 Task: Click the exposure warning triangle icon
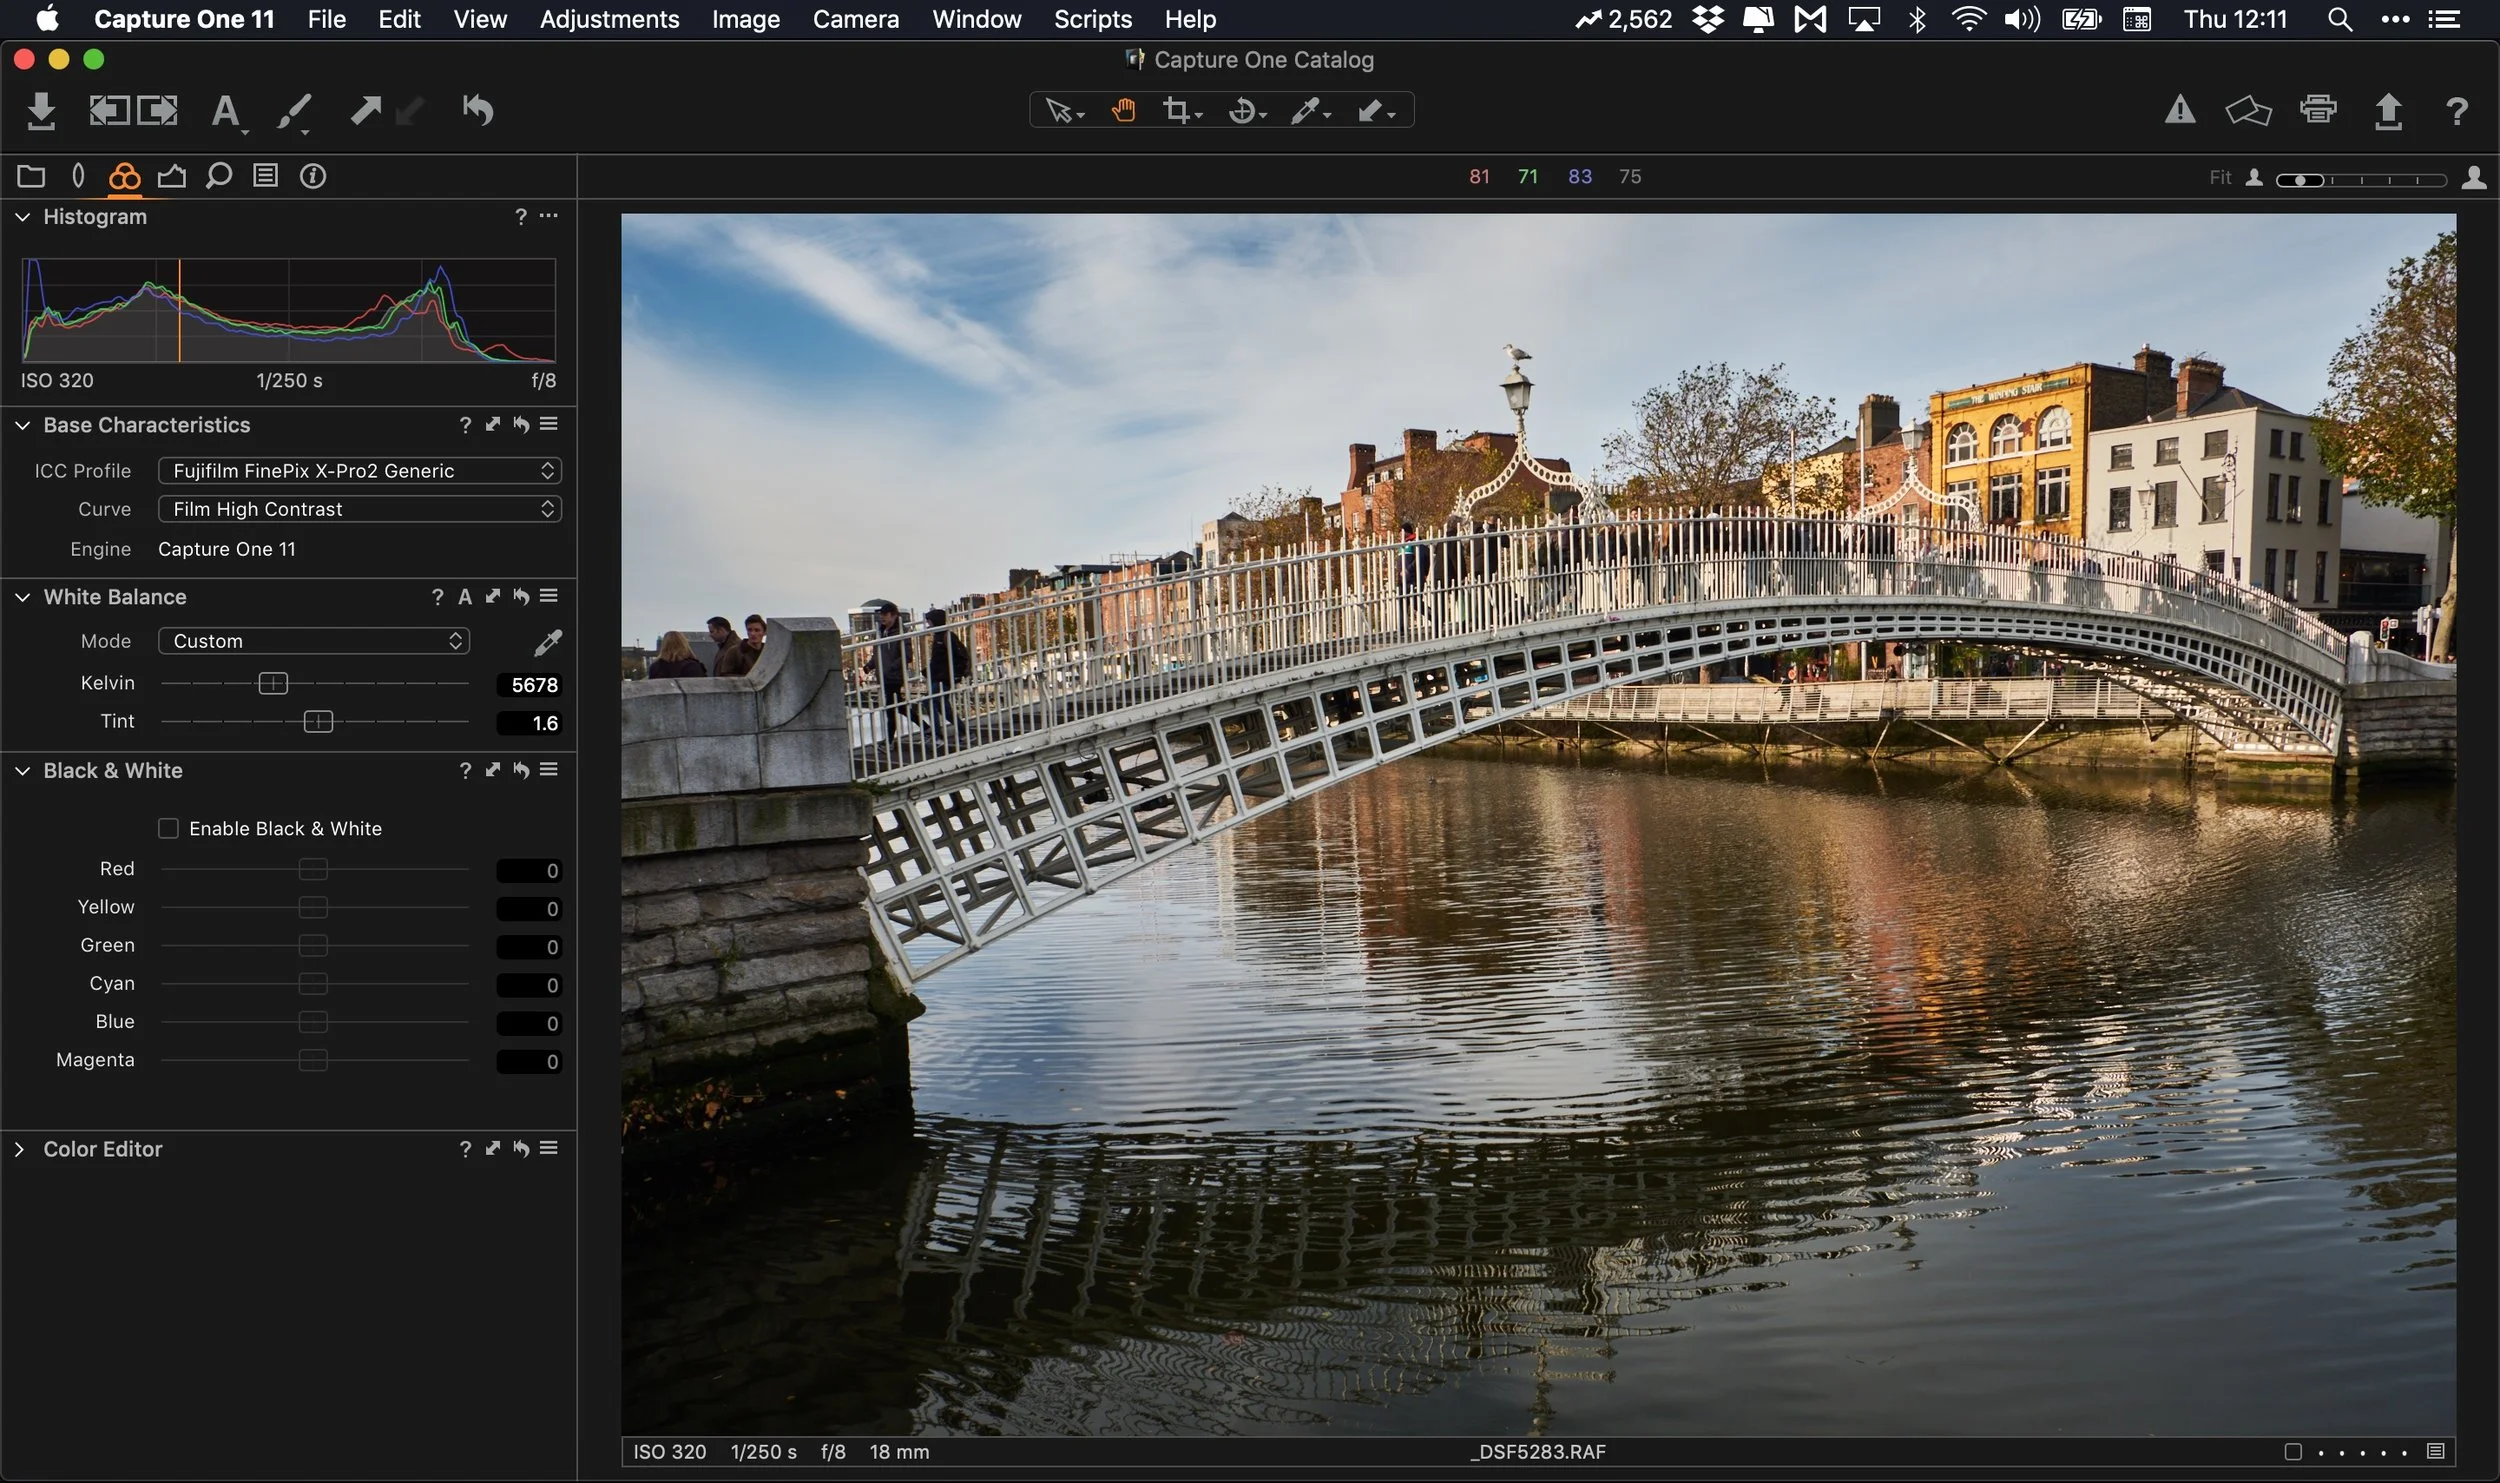(x=2180, y=109)
